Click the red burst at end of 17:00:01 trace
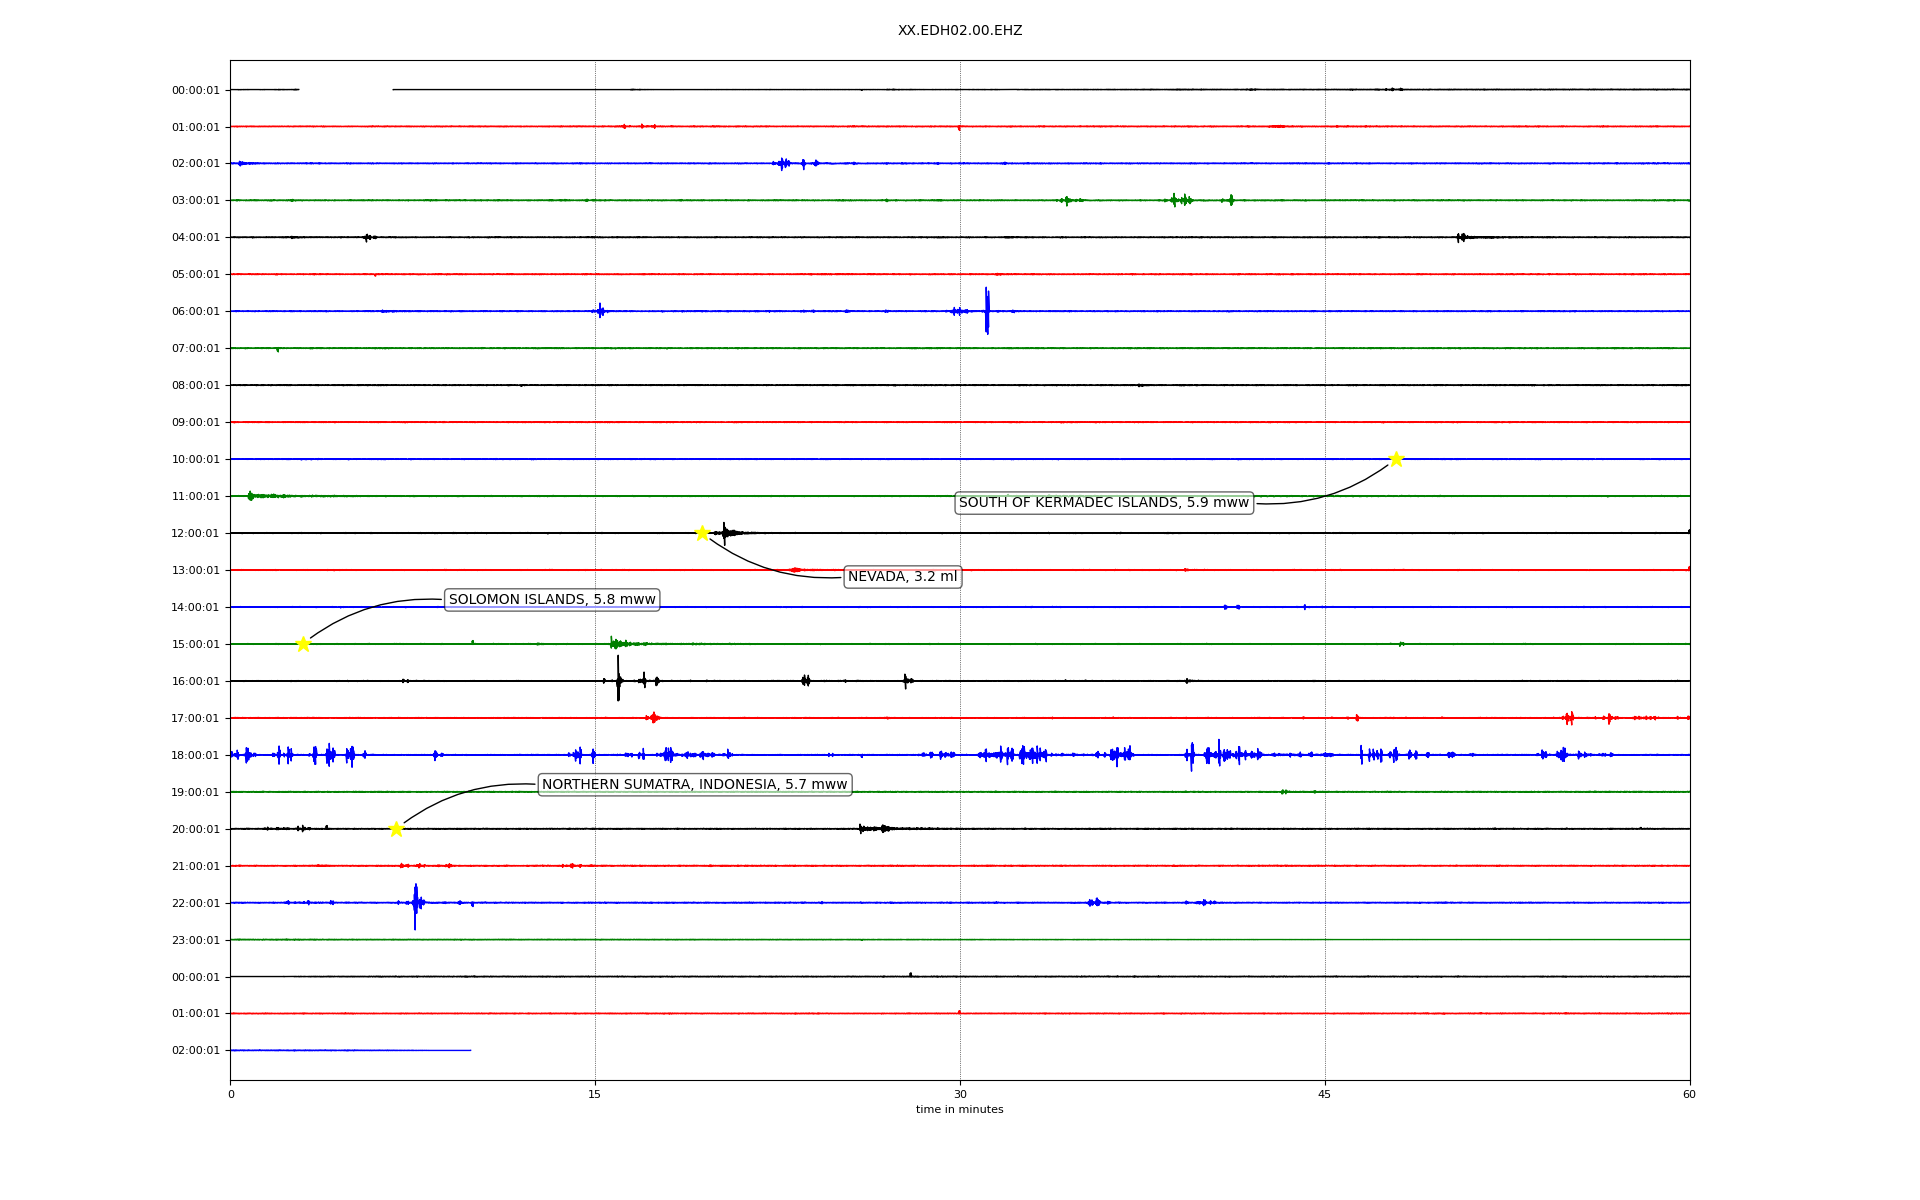This screenshot has height=1200, width=1920. tap(1569, 718)
